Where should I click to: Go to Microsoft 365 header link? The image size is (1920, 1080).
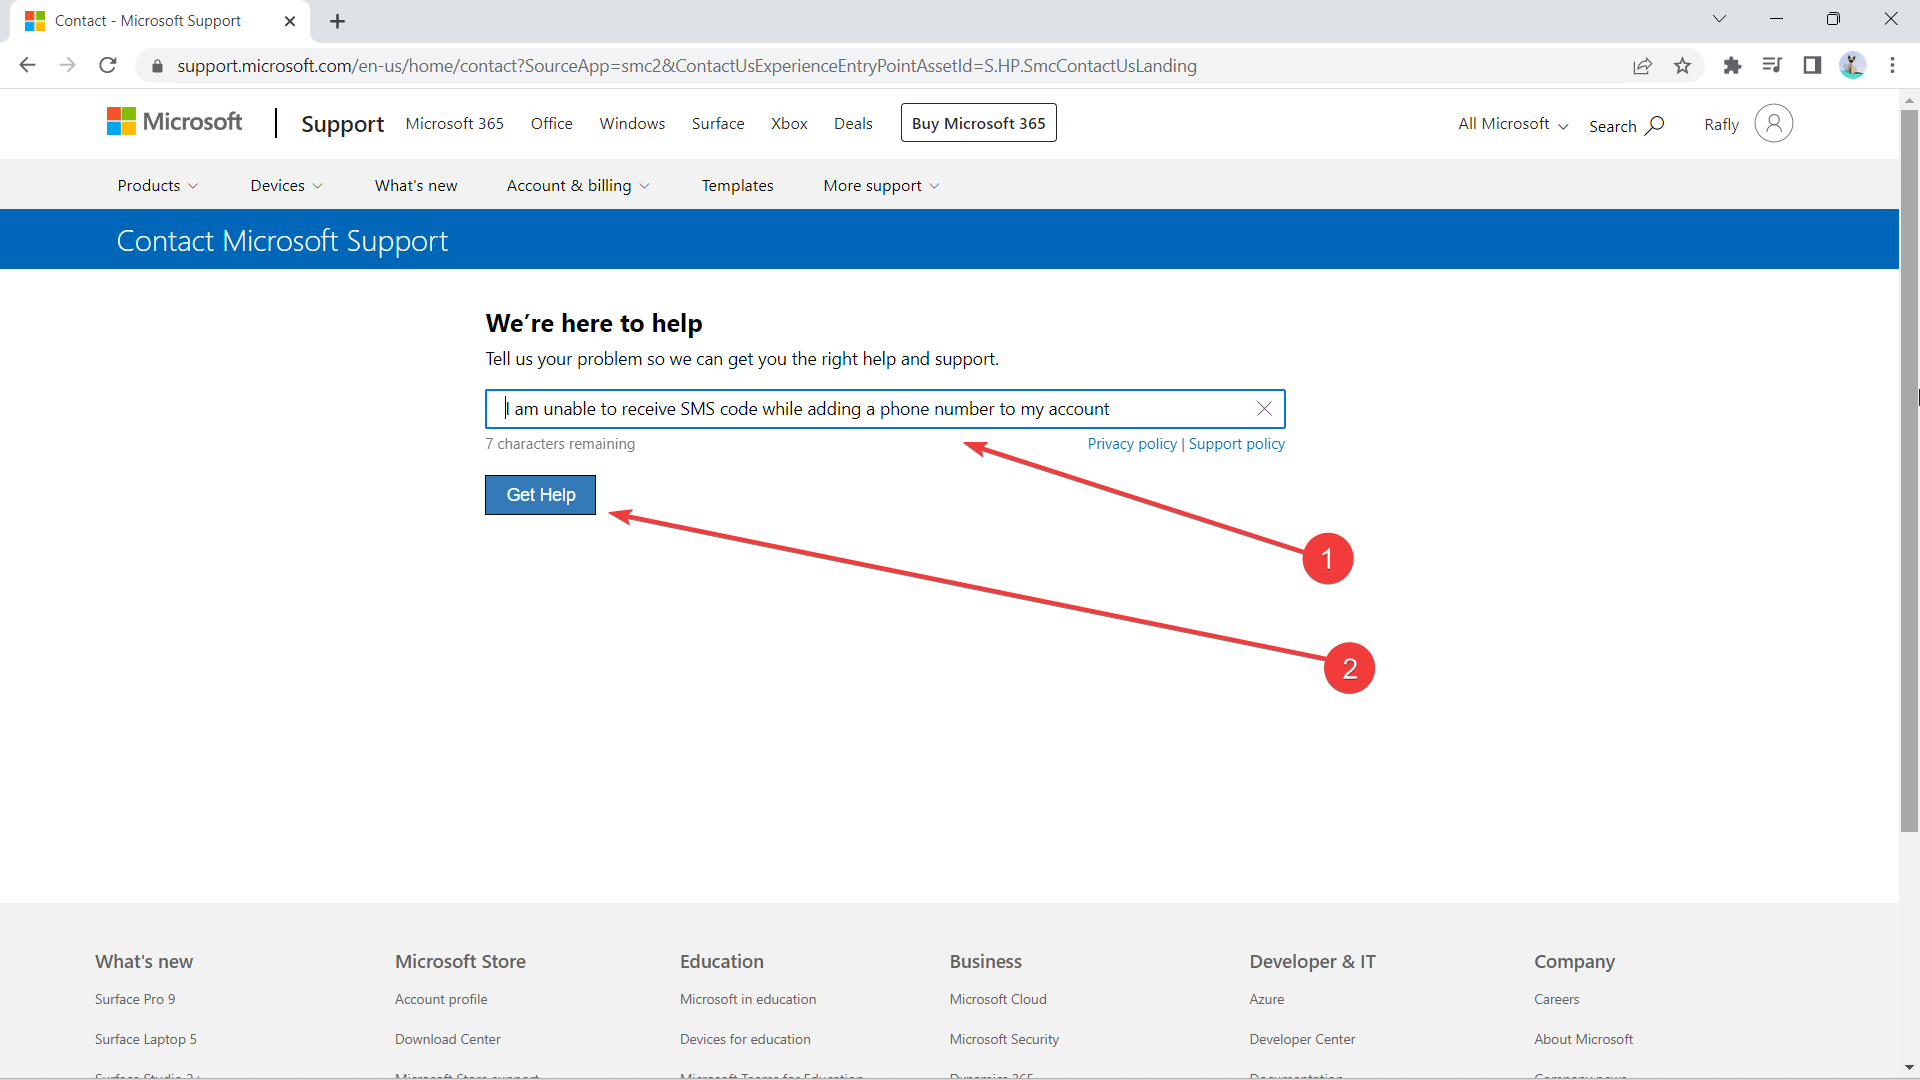[x=455, y=124]
